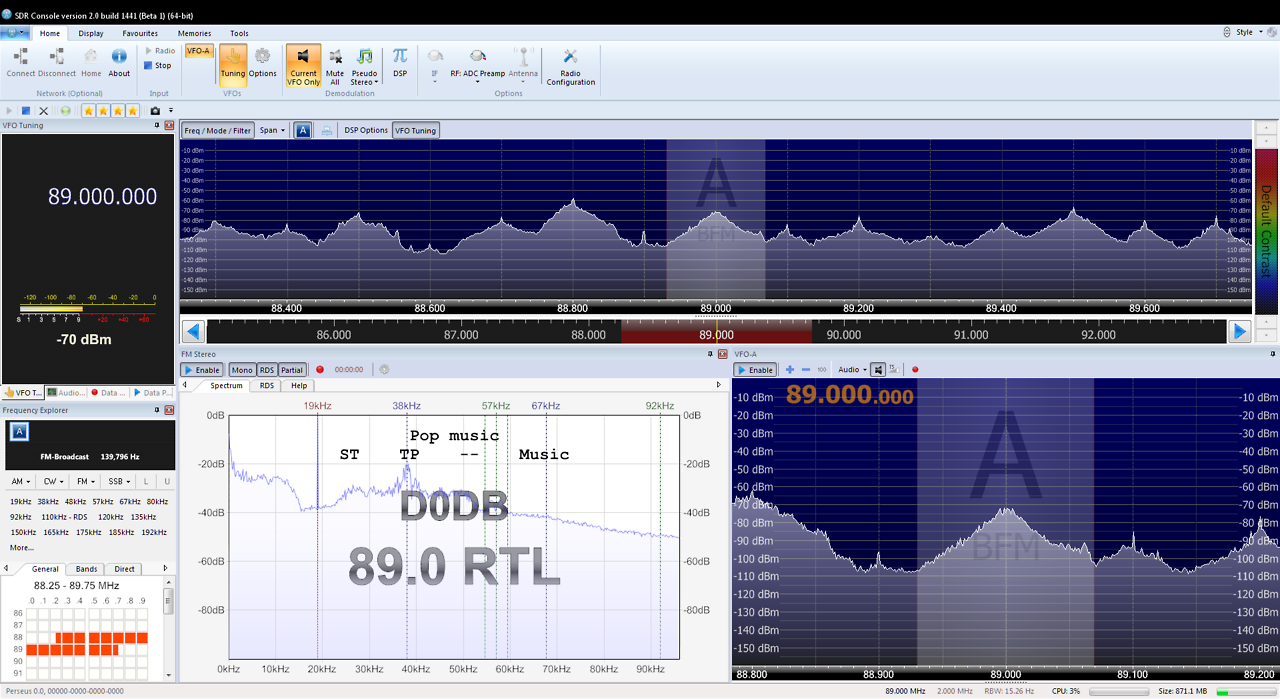
Task: Click the minus zoom icon in VFO-A panel
Action: (x=806, y=370)
